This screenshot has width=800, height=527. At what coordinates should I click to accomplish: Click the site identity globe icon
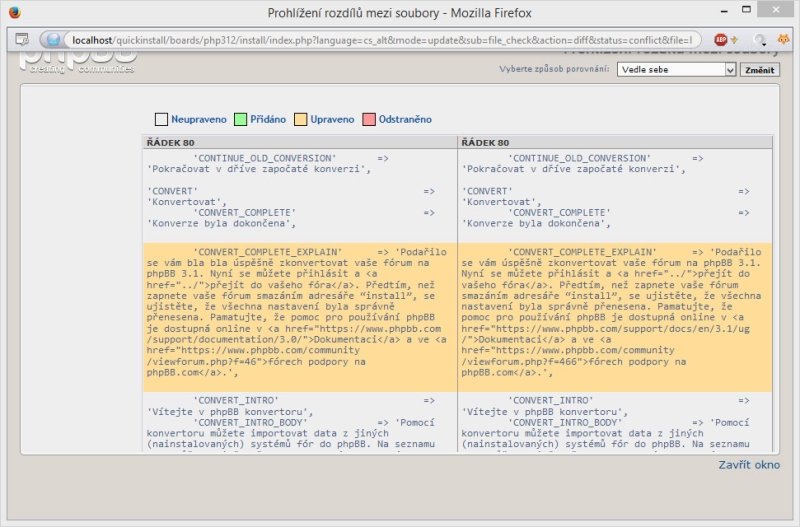[x=54, y=40]
